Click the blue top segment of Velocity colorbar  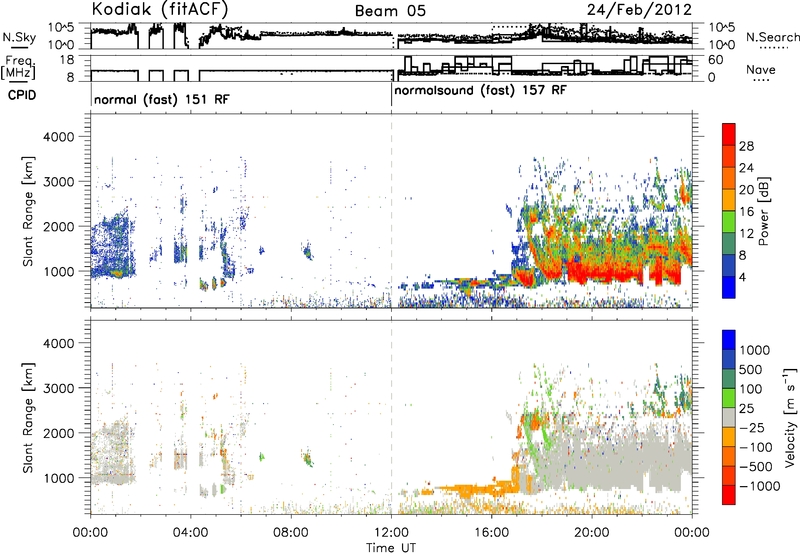[x=729, y=340]
